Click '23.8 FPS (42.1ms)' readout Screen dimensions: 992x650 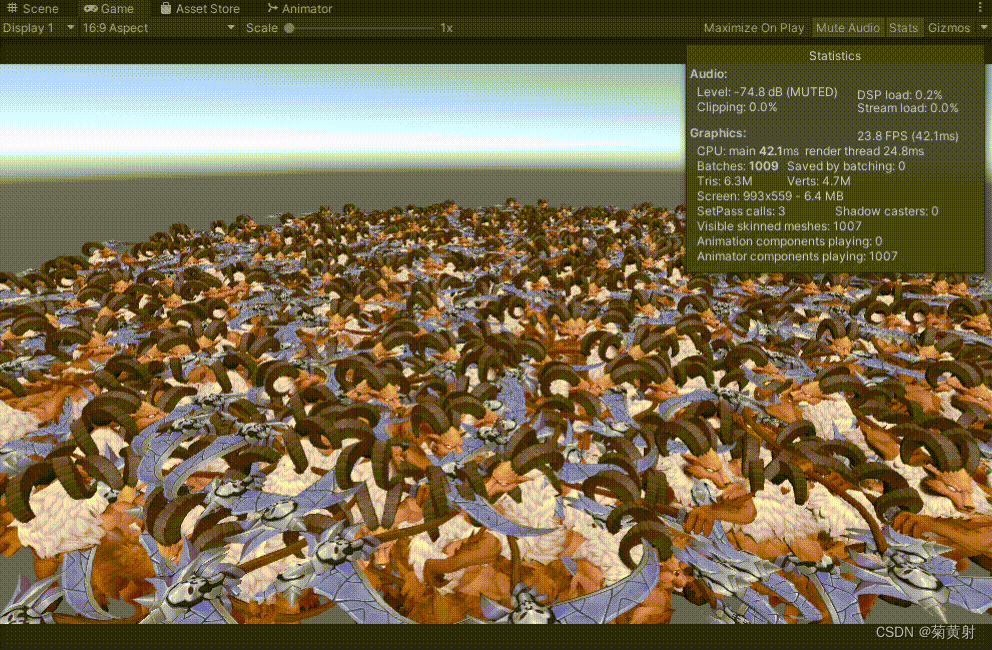click(x=908, y=136)
